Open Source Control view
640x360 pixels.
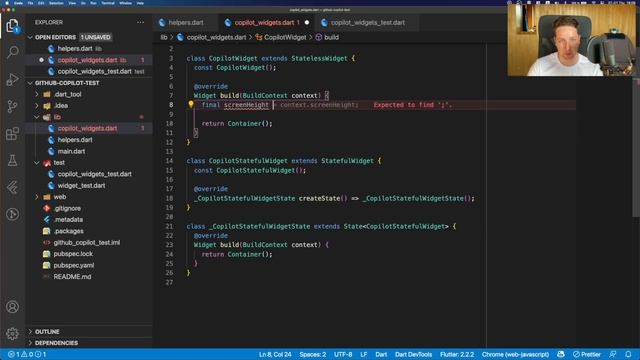(x=12, y=107)
